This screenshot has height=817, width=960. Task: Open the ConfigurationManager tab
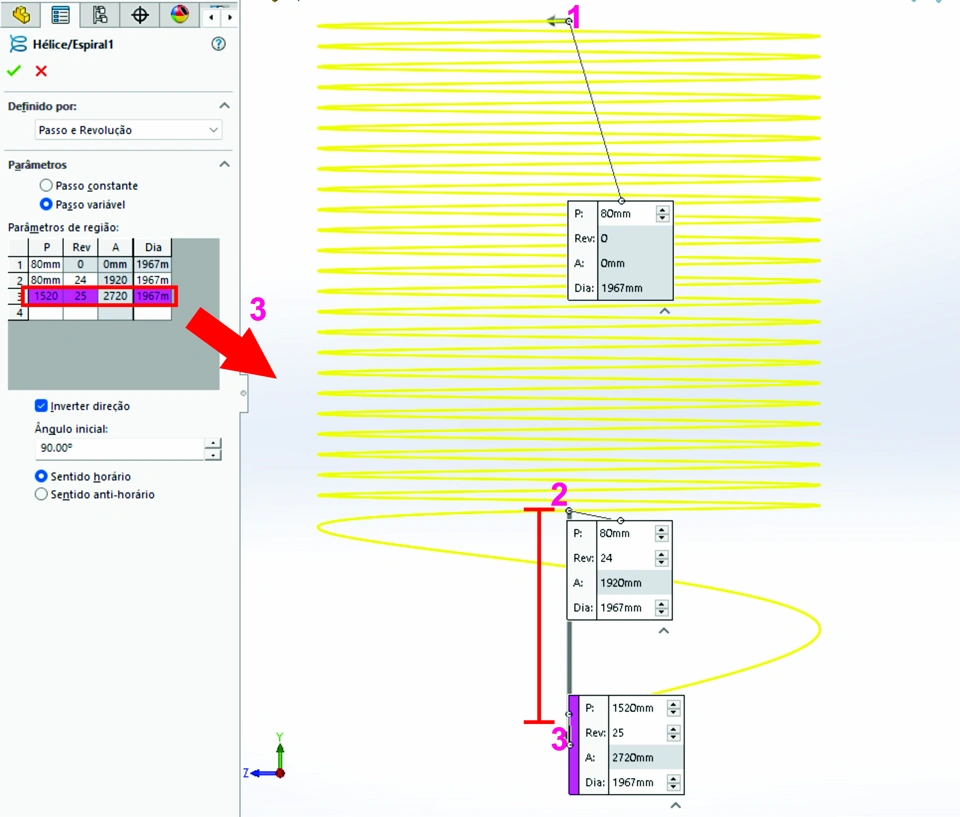coord(100,14)
